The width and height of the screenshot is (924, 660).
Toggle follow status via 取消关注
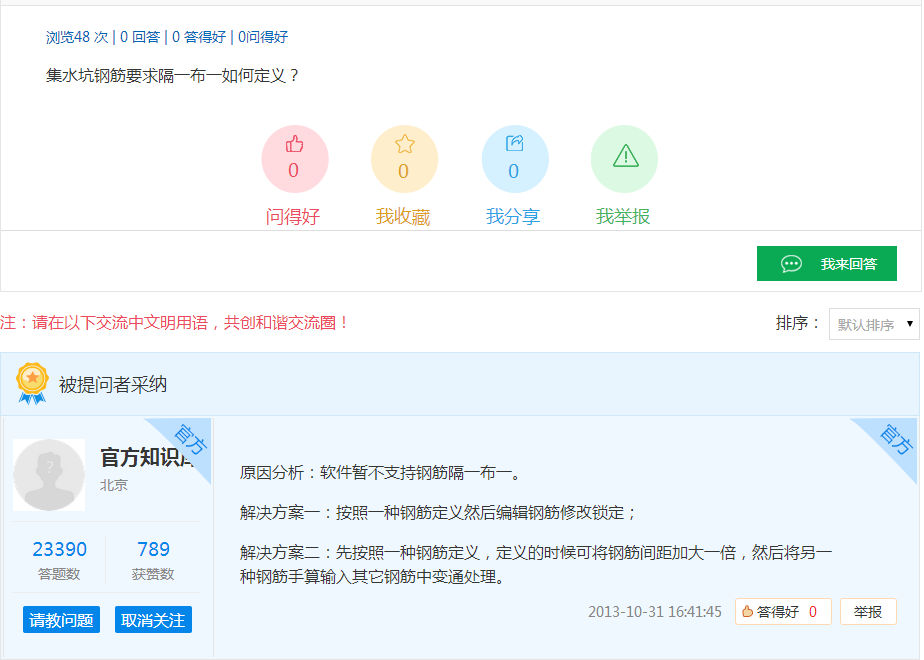tap(152, 619)
